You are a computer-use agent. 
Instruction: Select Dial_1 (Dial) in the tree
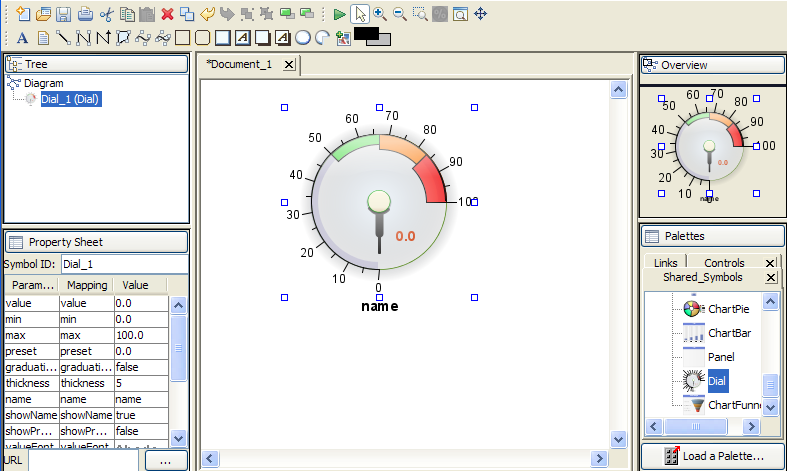[70, 99]
